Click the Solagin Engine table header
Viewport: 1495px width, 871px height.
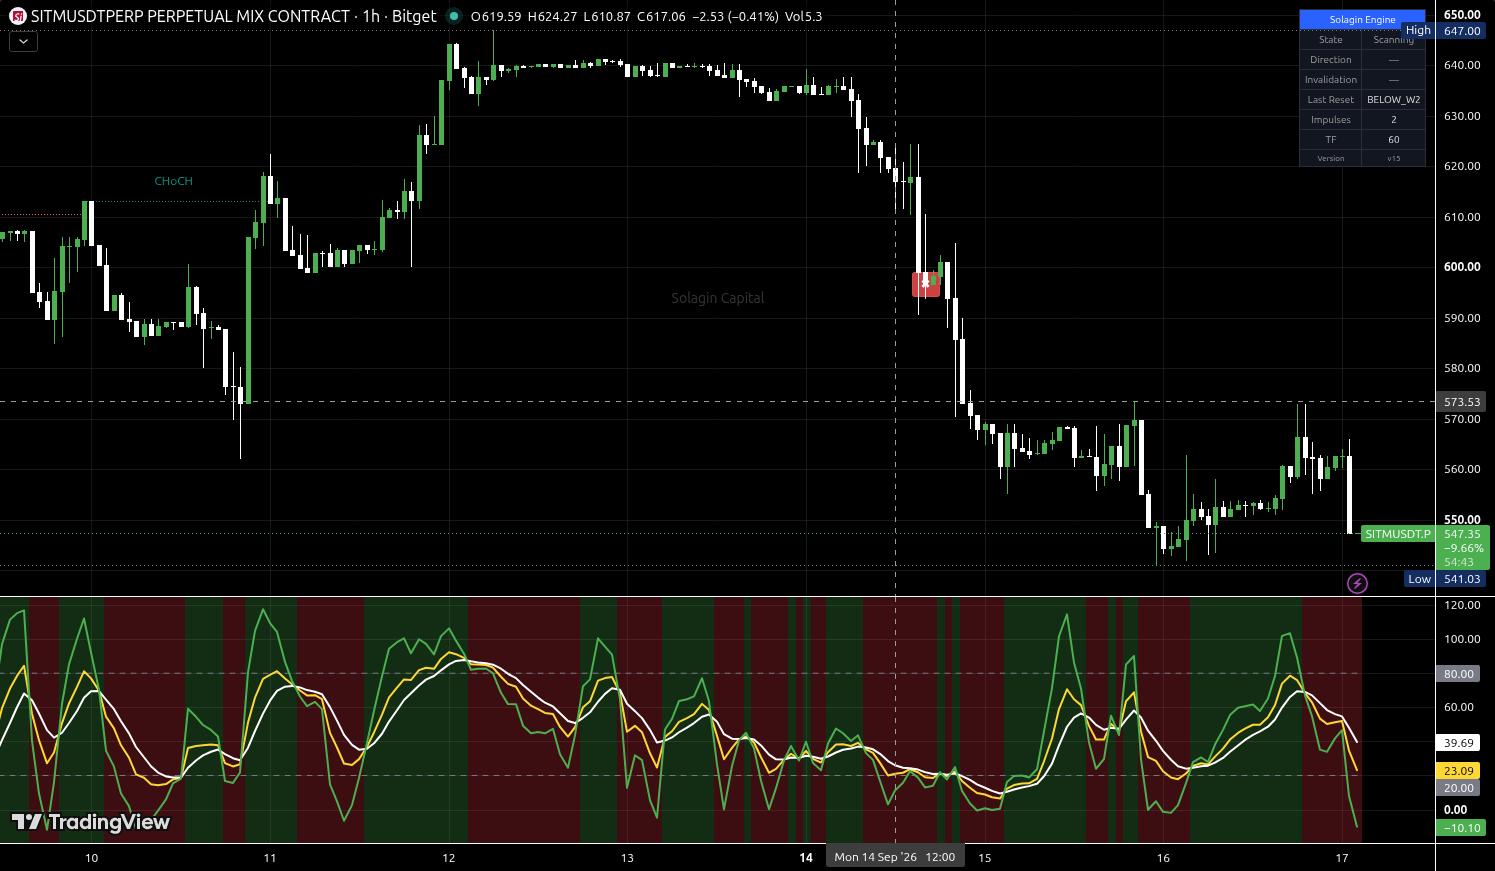[1362, 20]
